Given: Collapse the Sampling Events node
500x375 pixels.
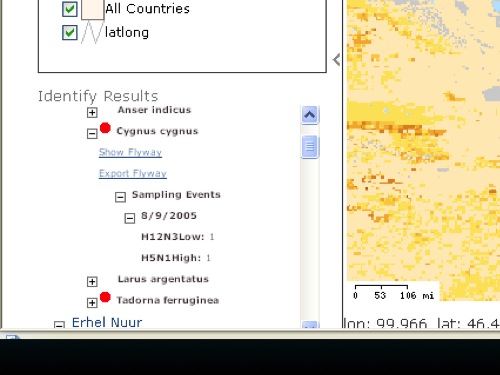Looking at the screenshot, I should click(x=120, y=197).
